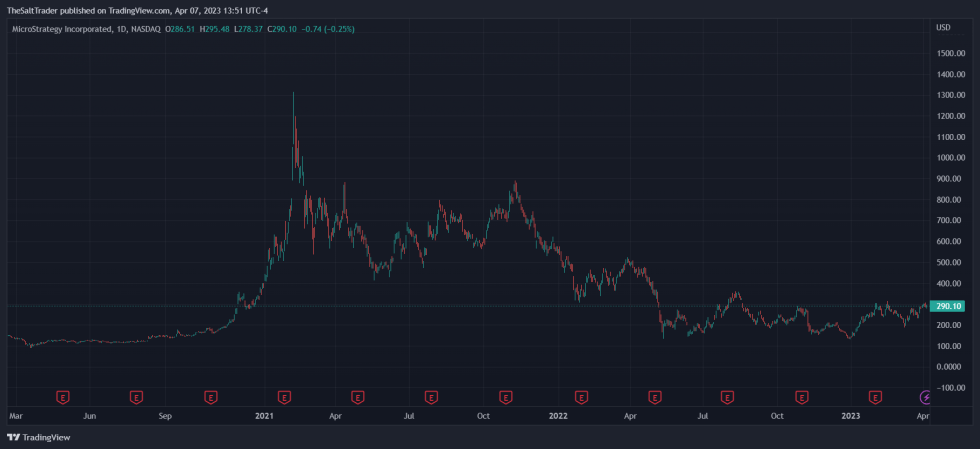
Task: Click the -100.00 label on price axis
Action: click(950, 388)
